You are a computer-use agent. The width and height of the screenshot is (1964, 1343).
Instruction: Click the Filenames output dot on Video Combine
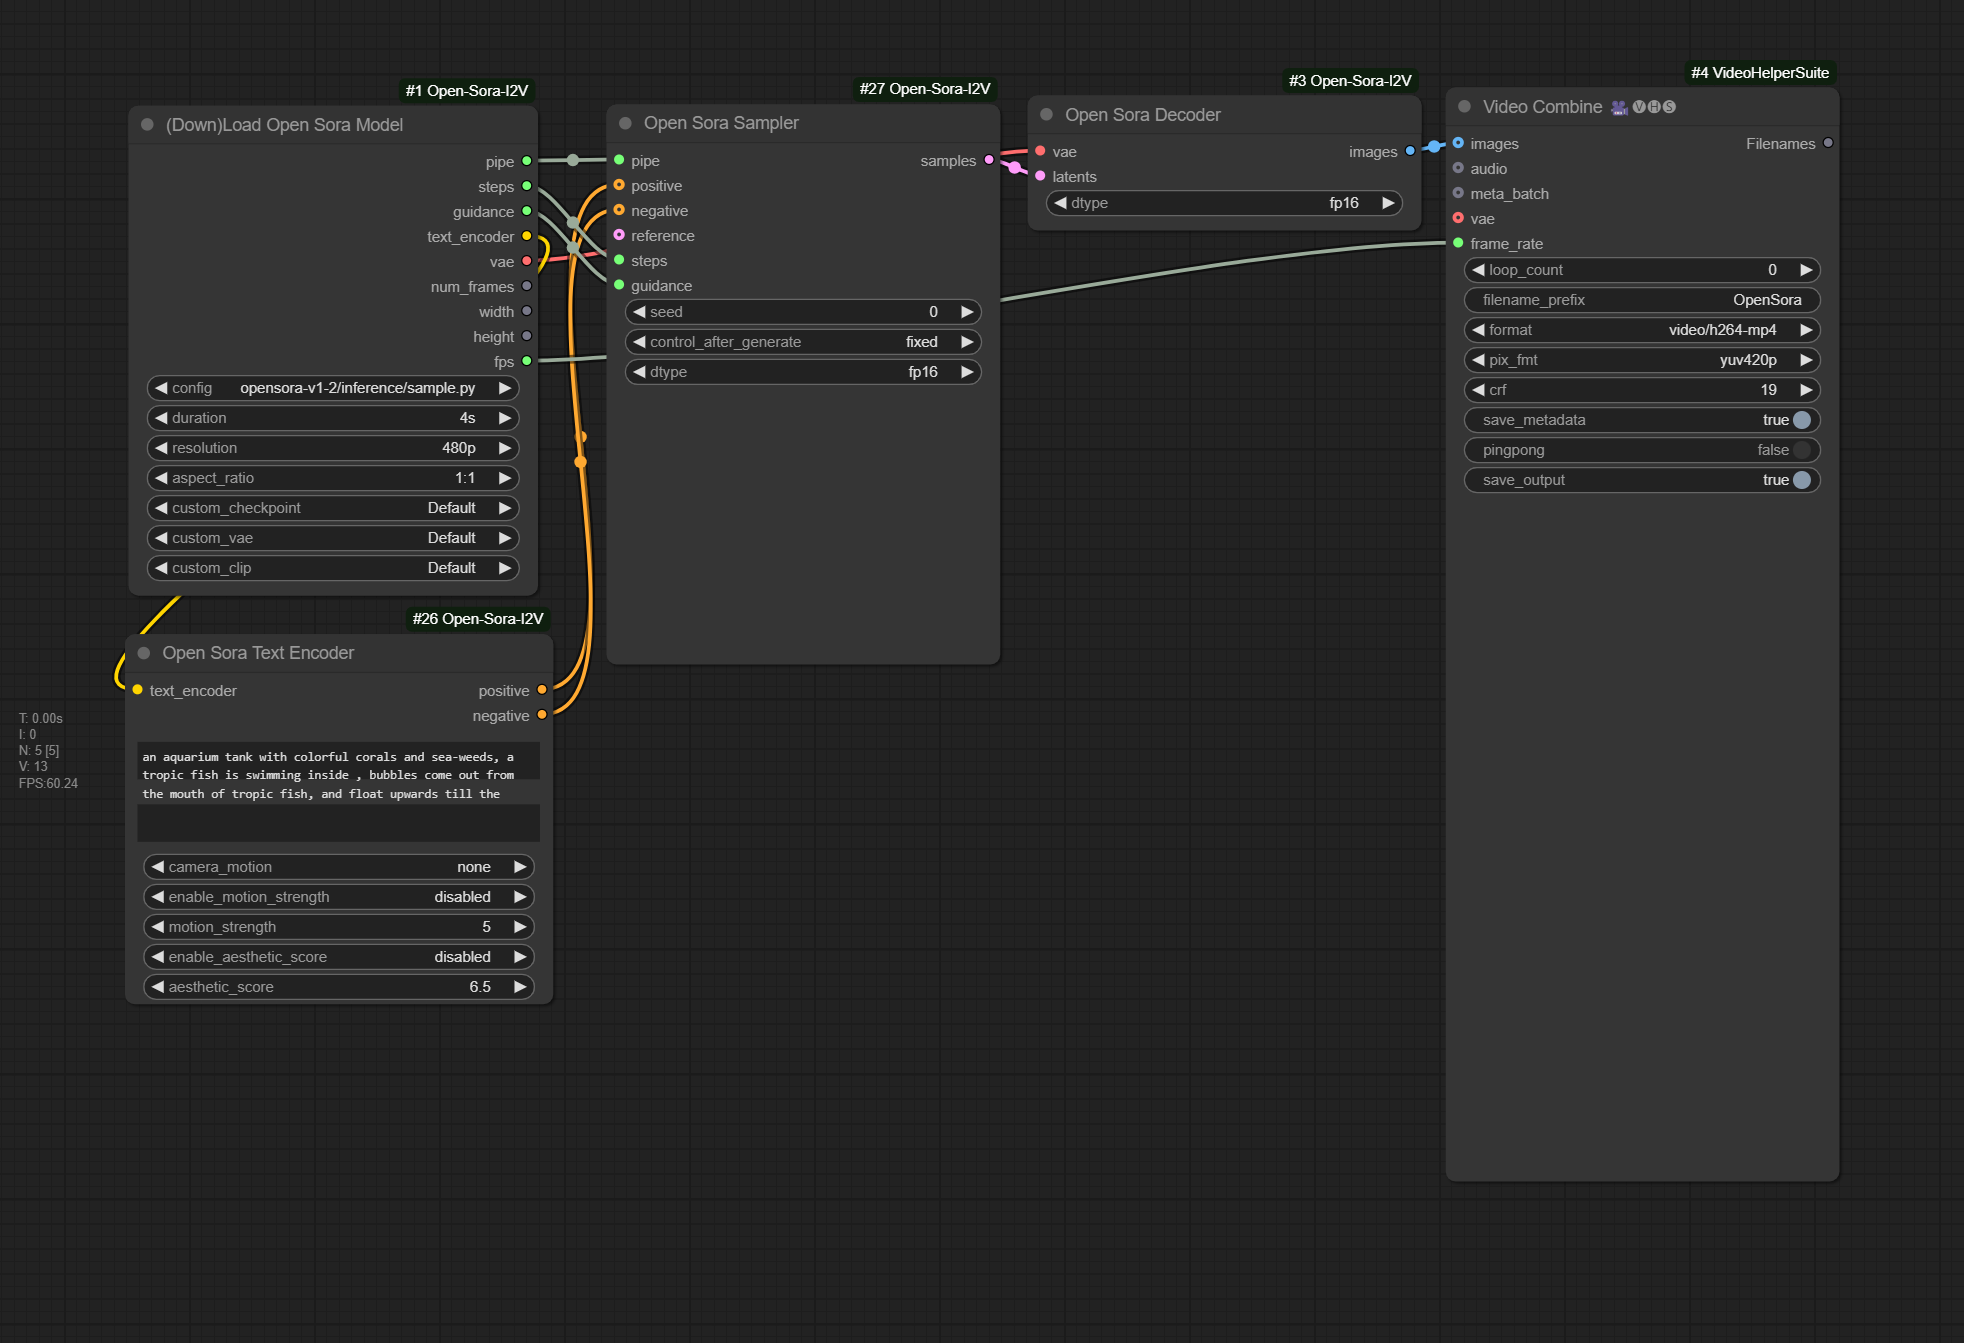[x=1827, y=143]
